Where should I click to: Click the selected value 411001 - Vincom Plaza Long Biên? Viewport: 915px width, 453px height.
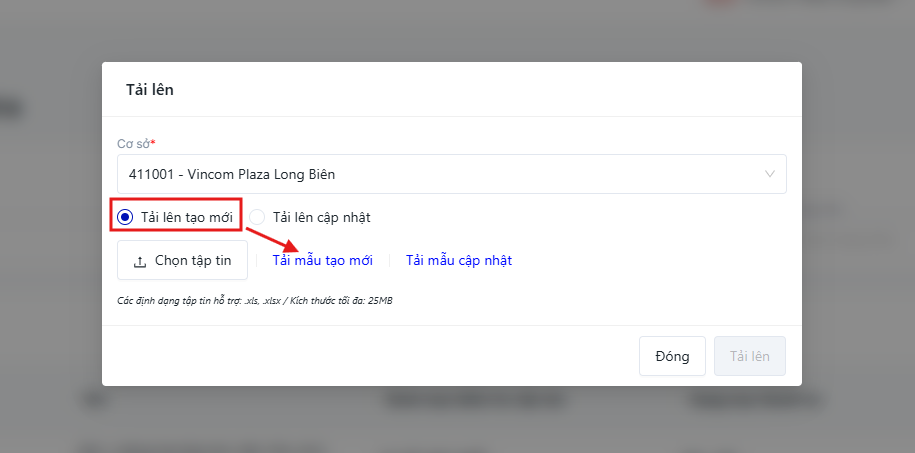232,174
